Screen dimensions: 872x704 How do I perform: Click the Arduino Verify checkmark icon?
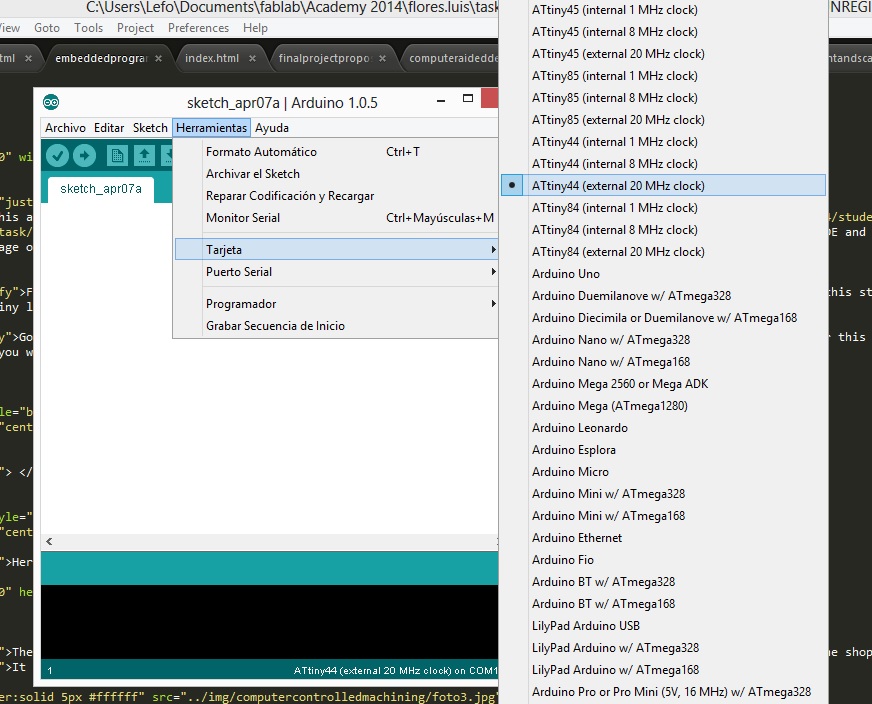point(57,156)
